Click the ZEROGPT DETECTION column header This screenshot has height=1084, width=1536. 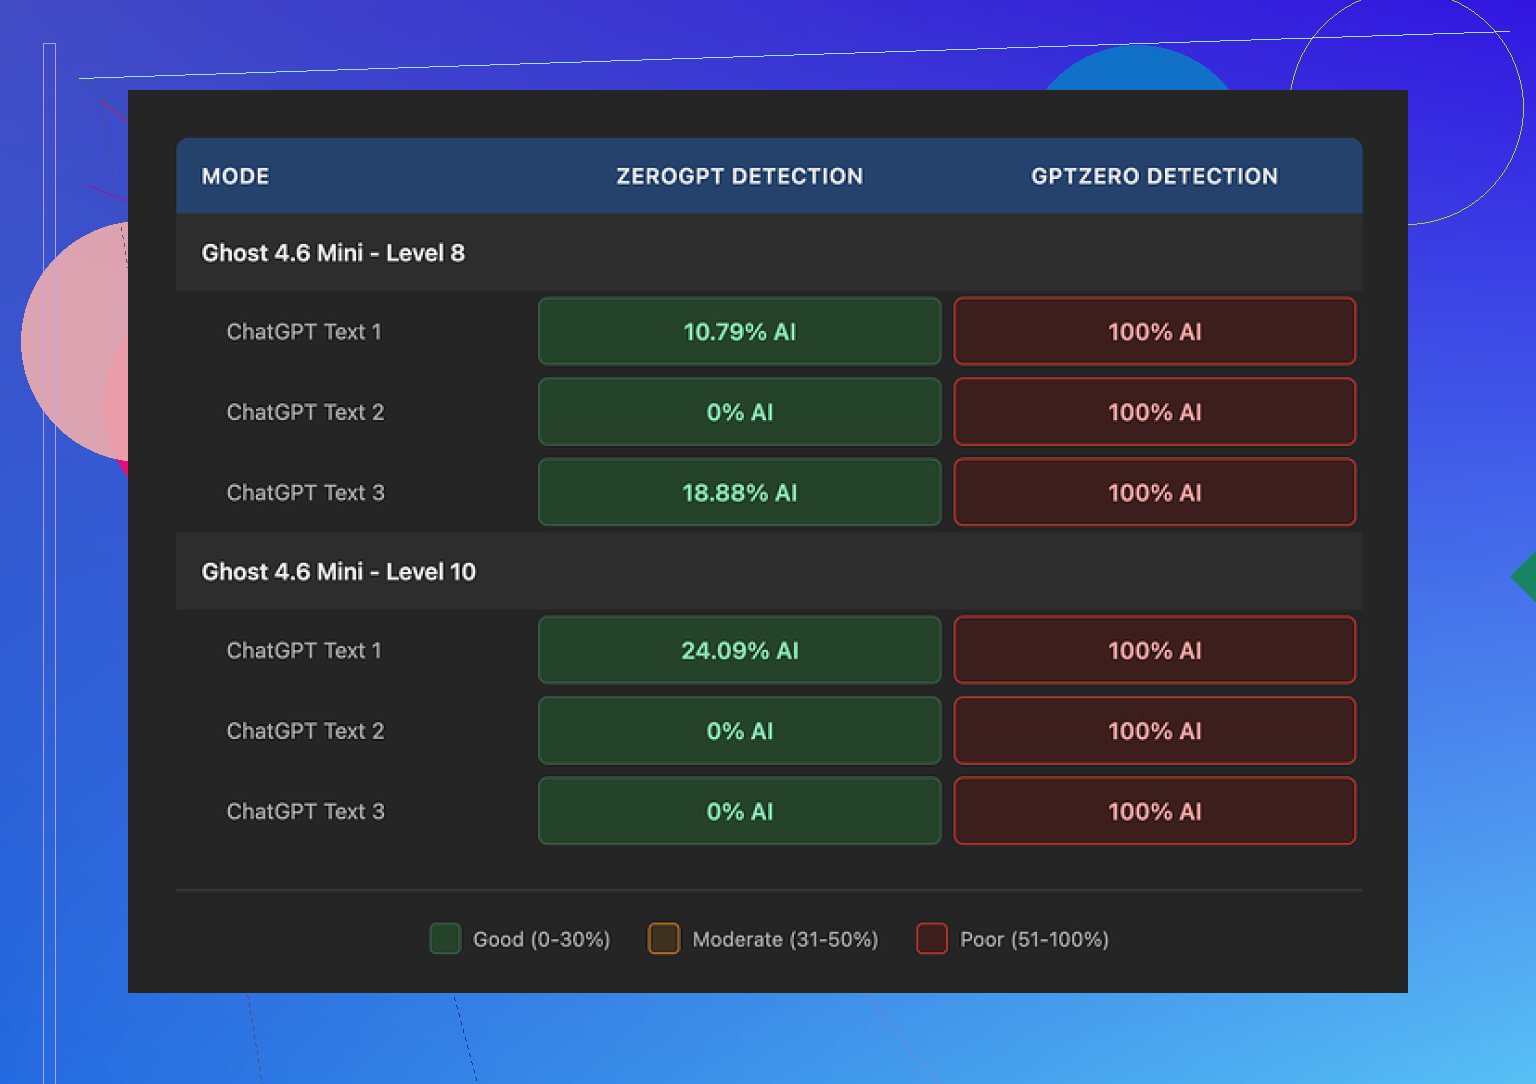739,176
